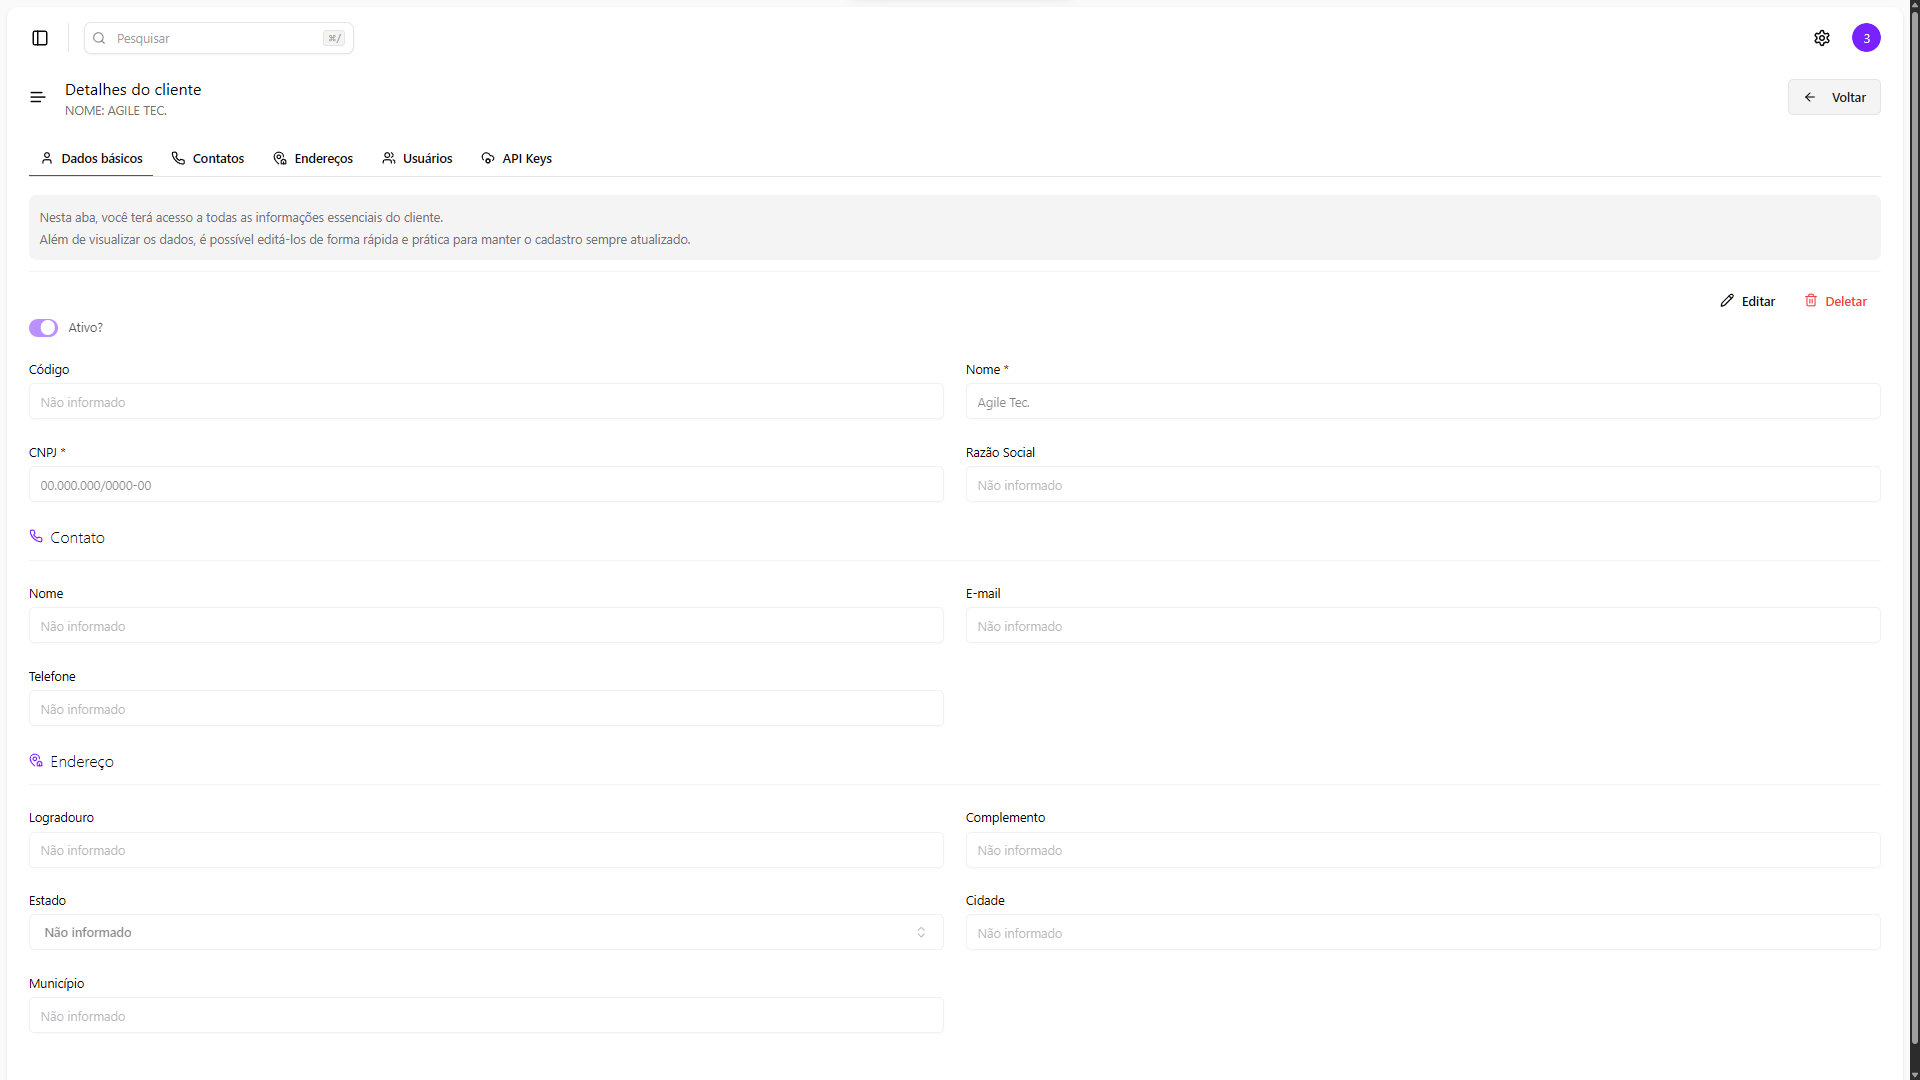Click the location icon by Endereço heading

pyautogui.click(x=36, y=761)
